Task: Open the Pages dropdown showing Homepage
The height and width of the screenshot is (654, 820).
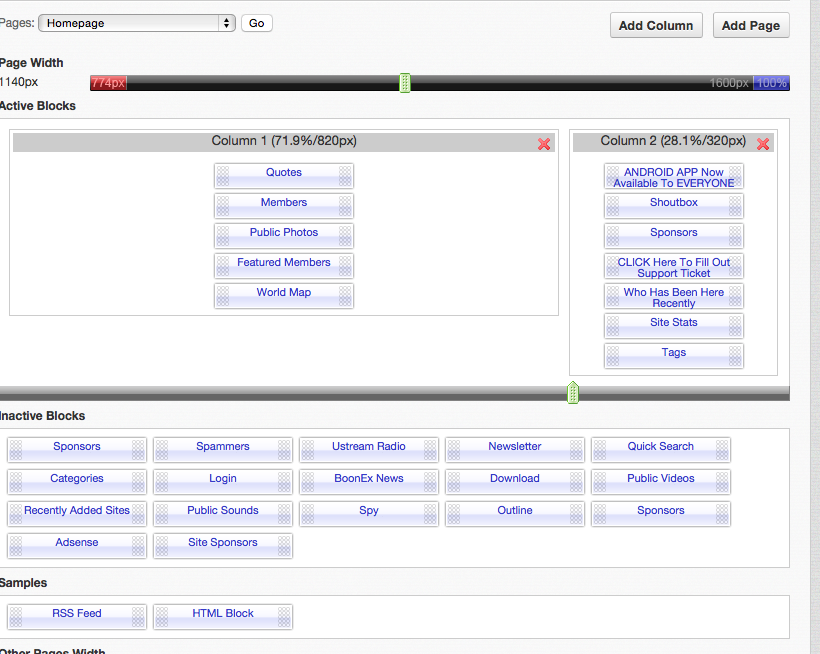Action: [137, 23]
